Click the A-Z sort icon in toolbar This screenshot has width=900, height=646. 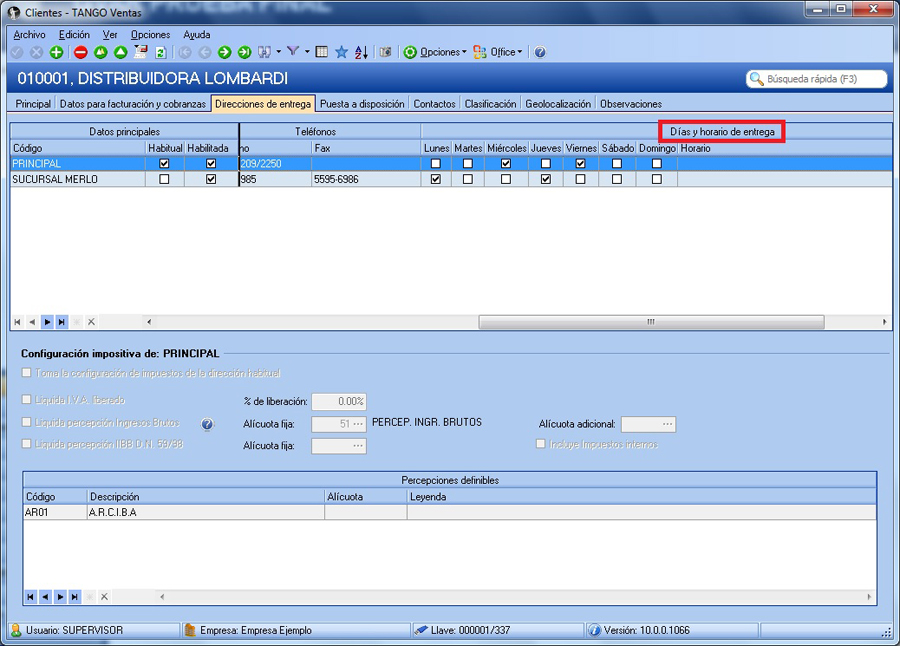(361, 52)
